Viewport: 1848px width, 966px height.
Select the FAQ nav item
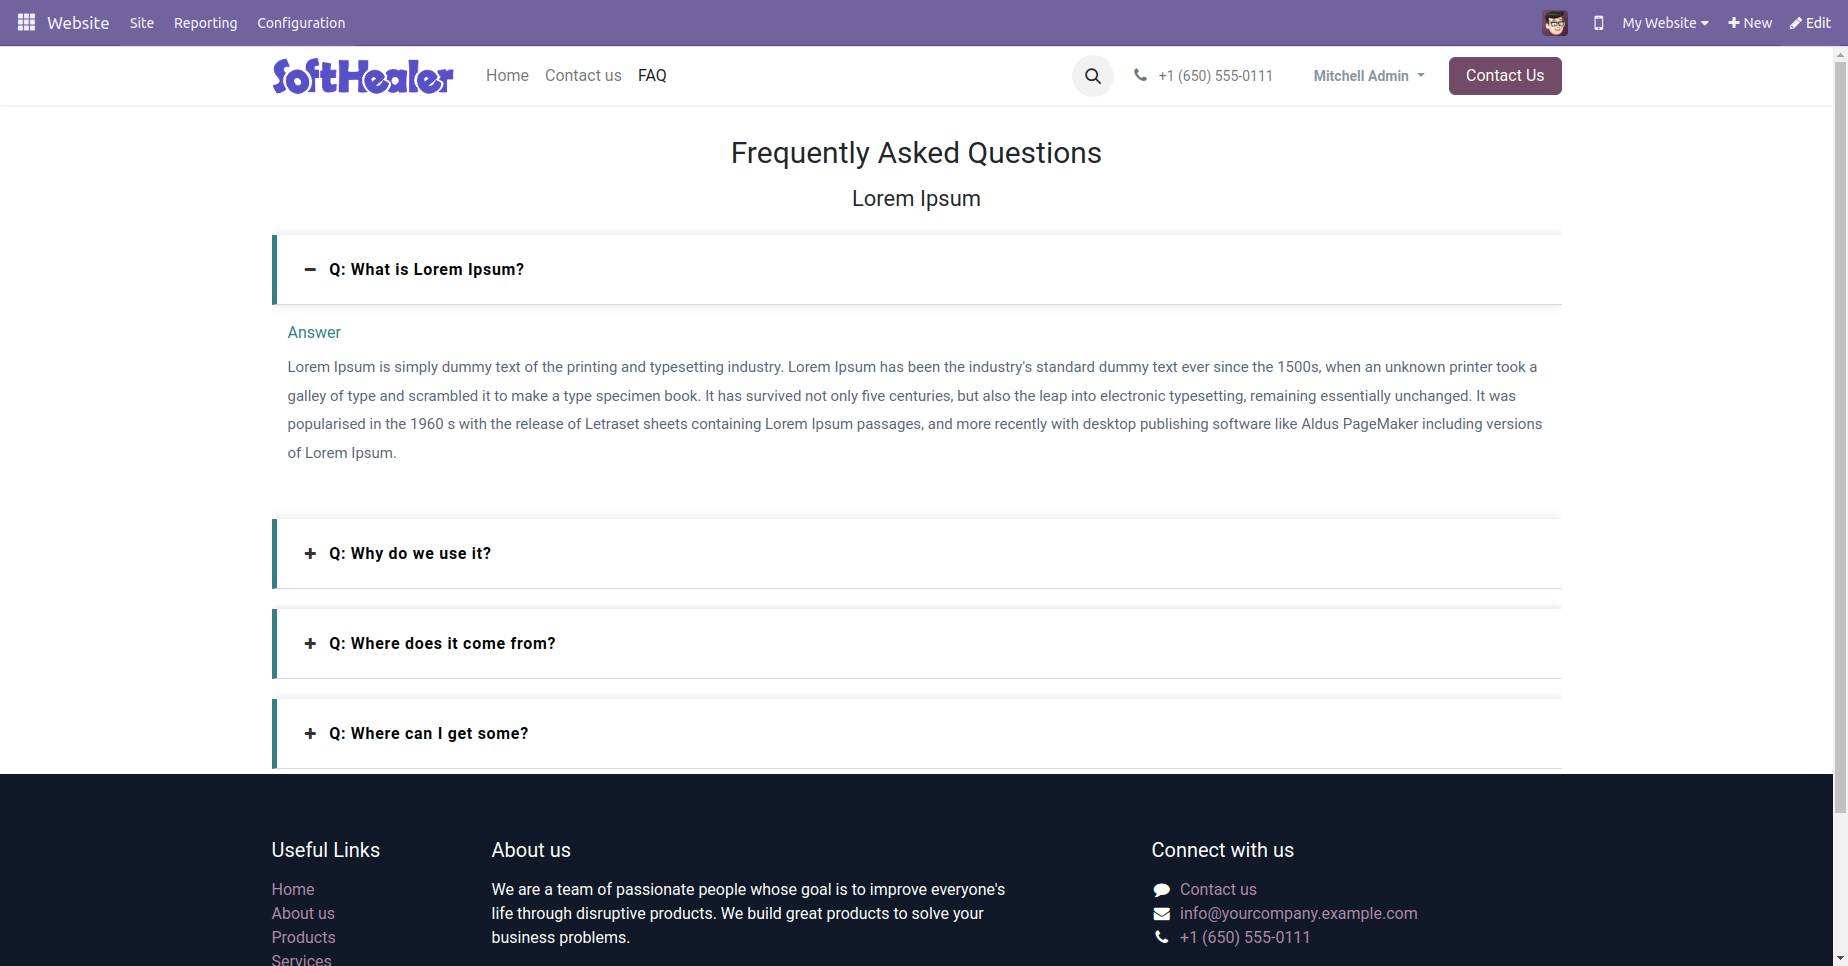point(652,76)
